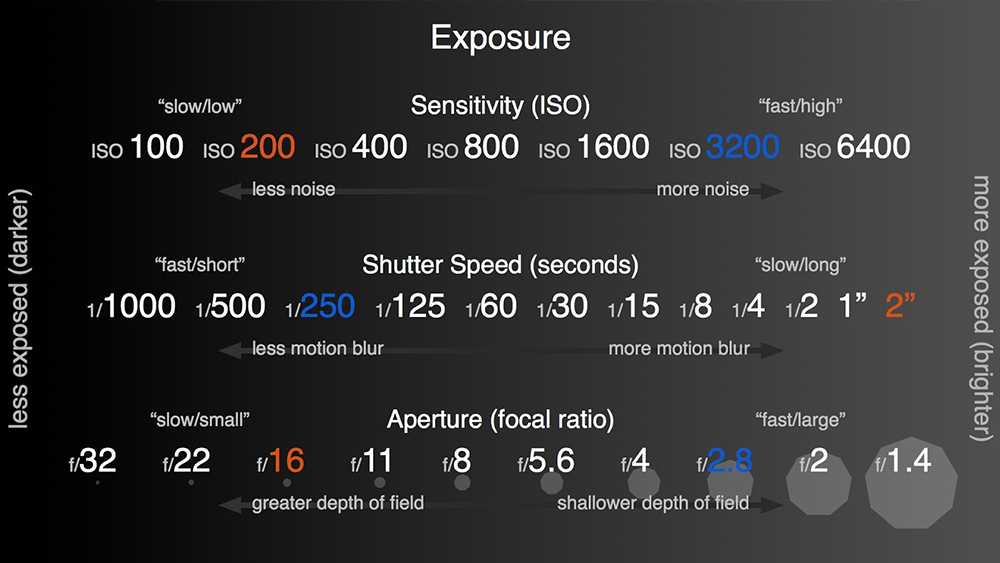
Task: Click the Sensitivity (ISO) heading
Action: [x=501, y=106]
